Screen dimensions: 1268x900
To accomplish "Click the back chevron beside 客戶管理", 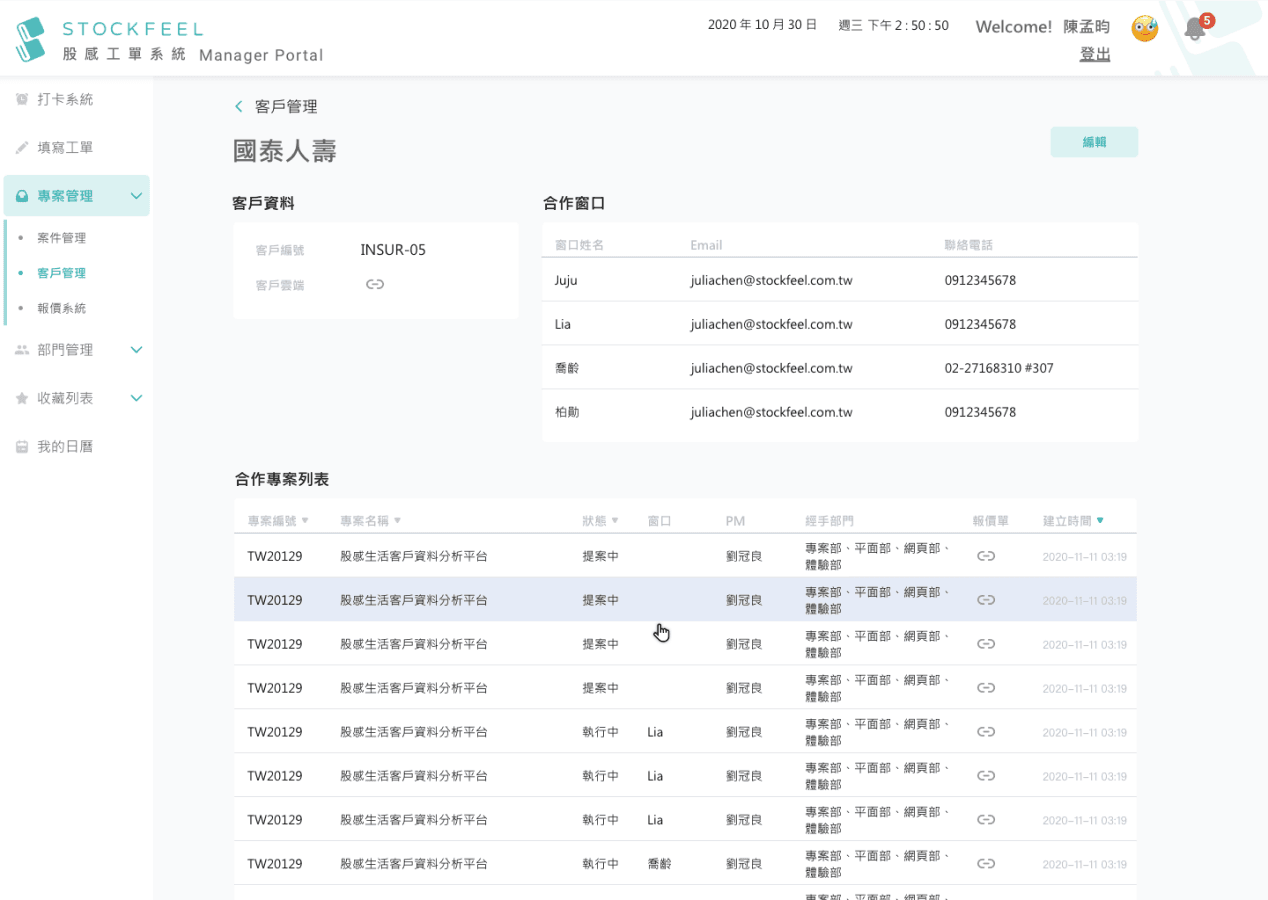I will (x=238, y=107).
